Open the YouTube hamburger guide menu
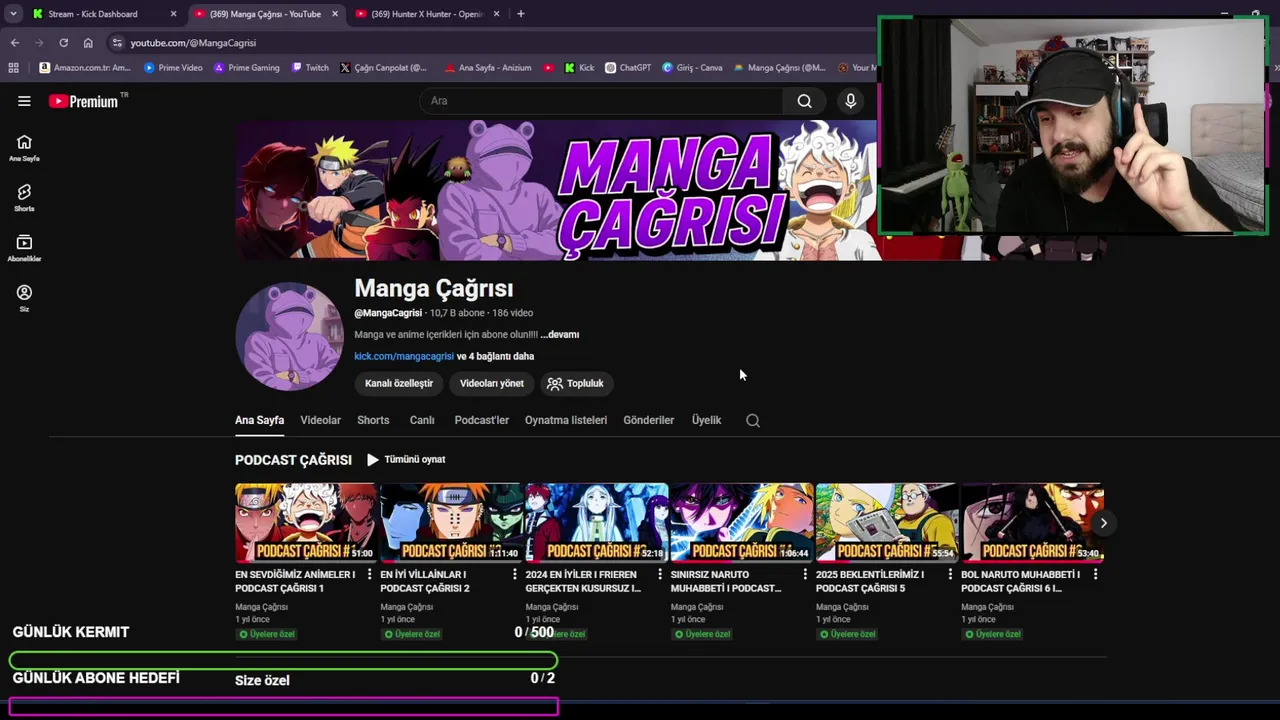The image size is (1280, 720). click(x=24, y=101)
